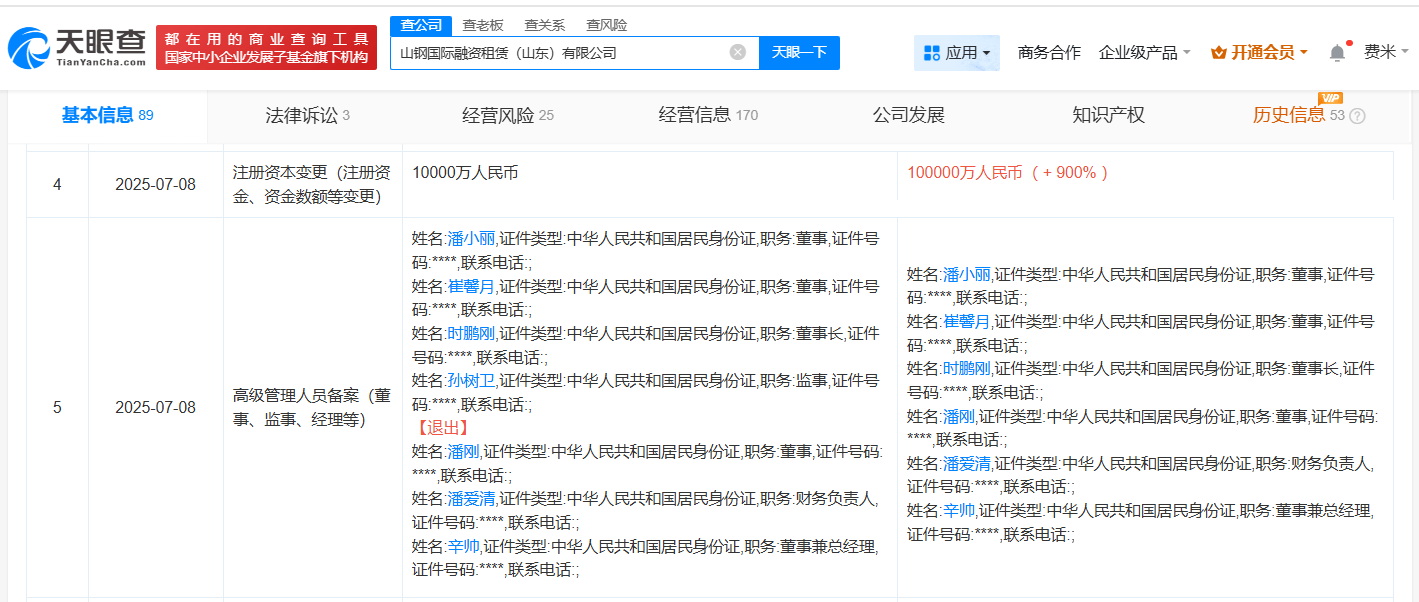This screenshot has height=602, width=1419.
Task: Click the 应用 grid icon
Action: coord(931,52)
